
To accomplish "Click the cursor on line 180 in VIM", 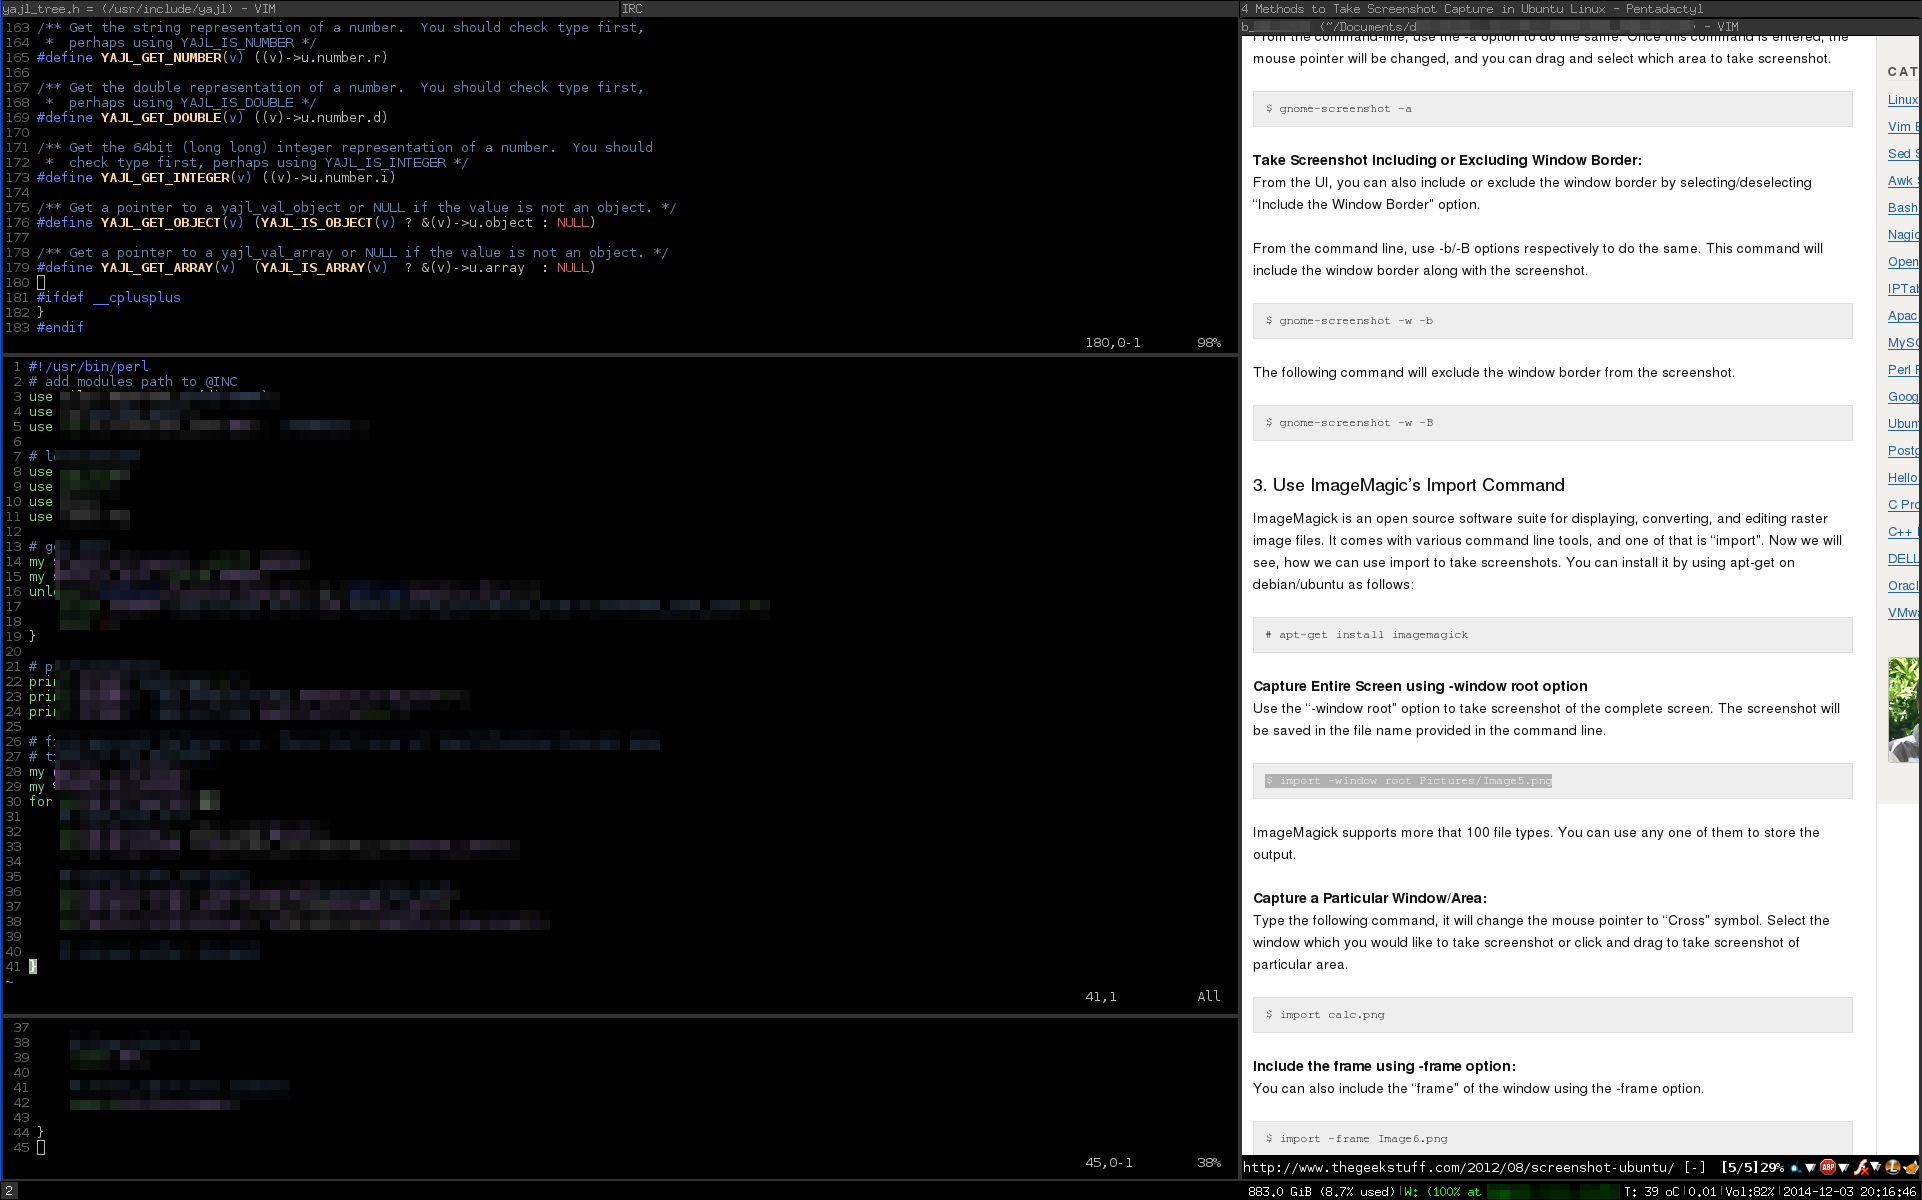I will [x=41, y=283].
